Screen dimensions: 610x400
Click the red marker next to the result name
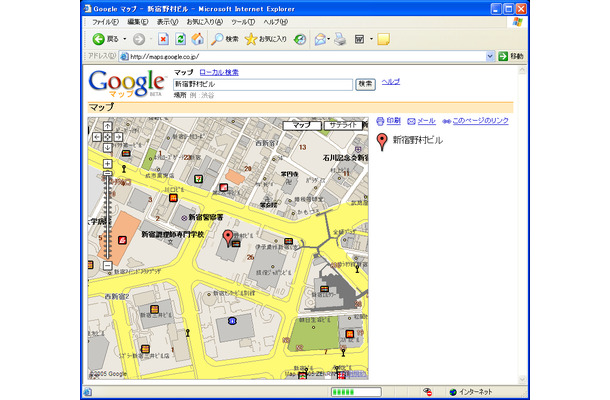(382, 142)
